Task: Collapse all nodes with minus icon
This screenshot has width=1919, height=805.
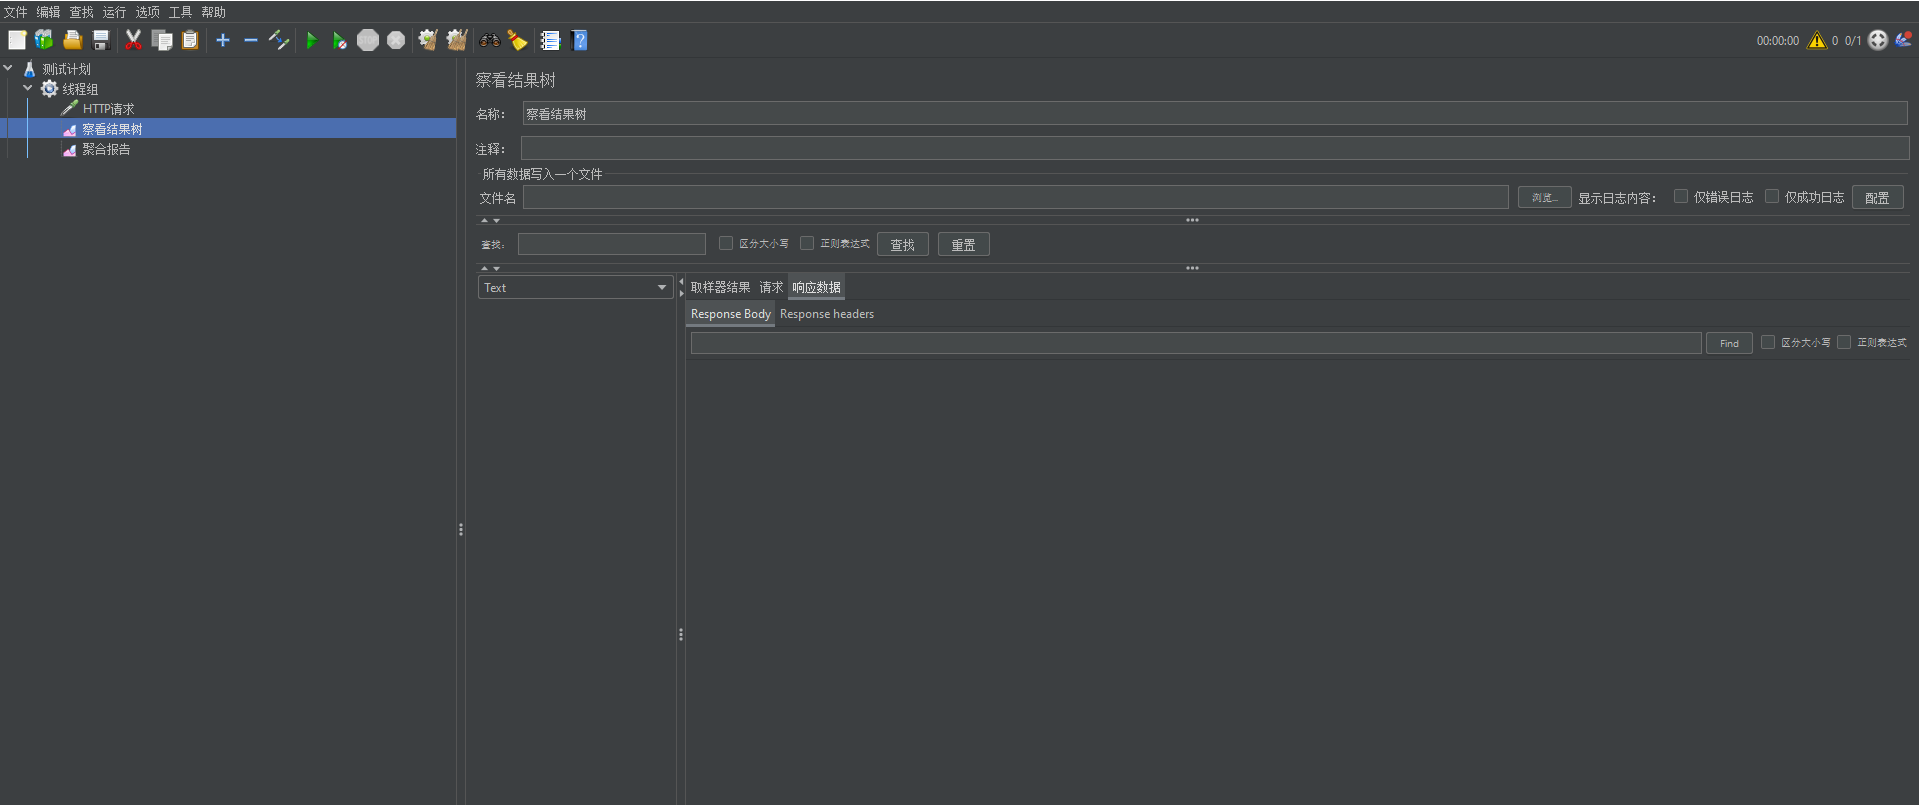Action: [251, 40]
